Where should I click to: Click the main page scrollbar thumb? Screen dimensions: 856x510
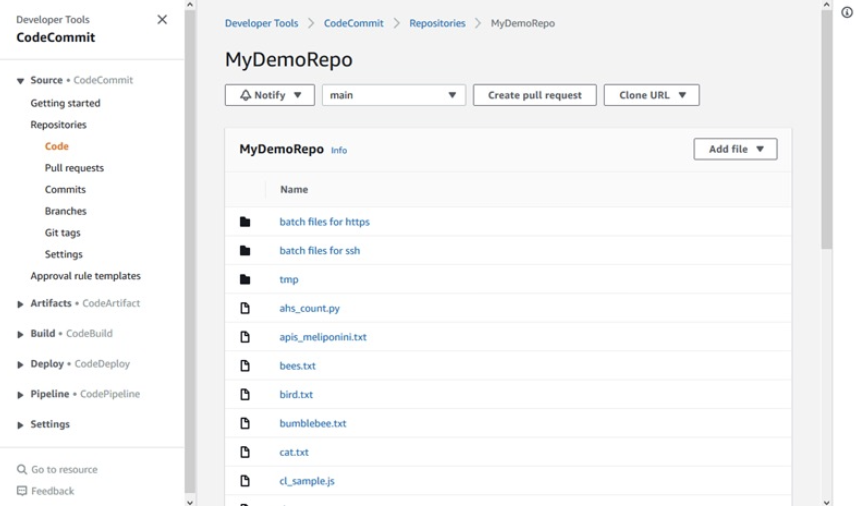pos(827,129)
